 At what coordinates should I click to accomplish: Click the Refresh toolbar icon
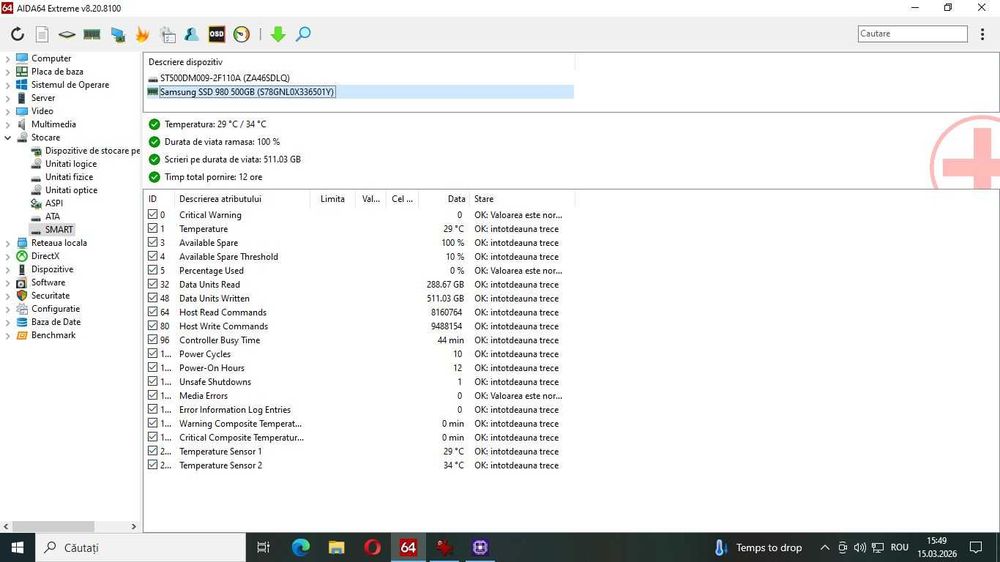click(x=17, y=34)
